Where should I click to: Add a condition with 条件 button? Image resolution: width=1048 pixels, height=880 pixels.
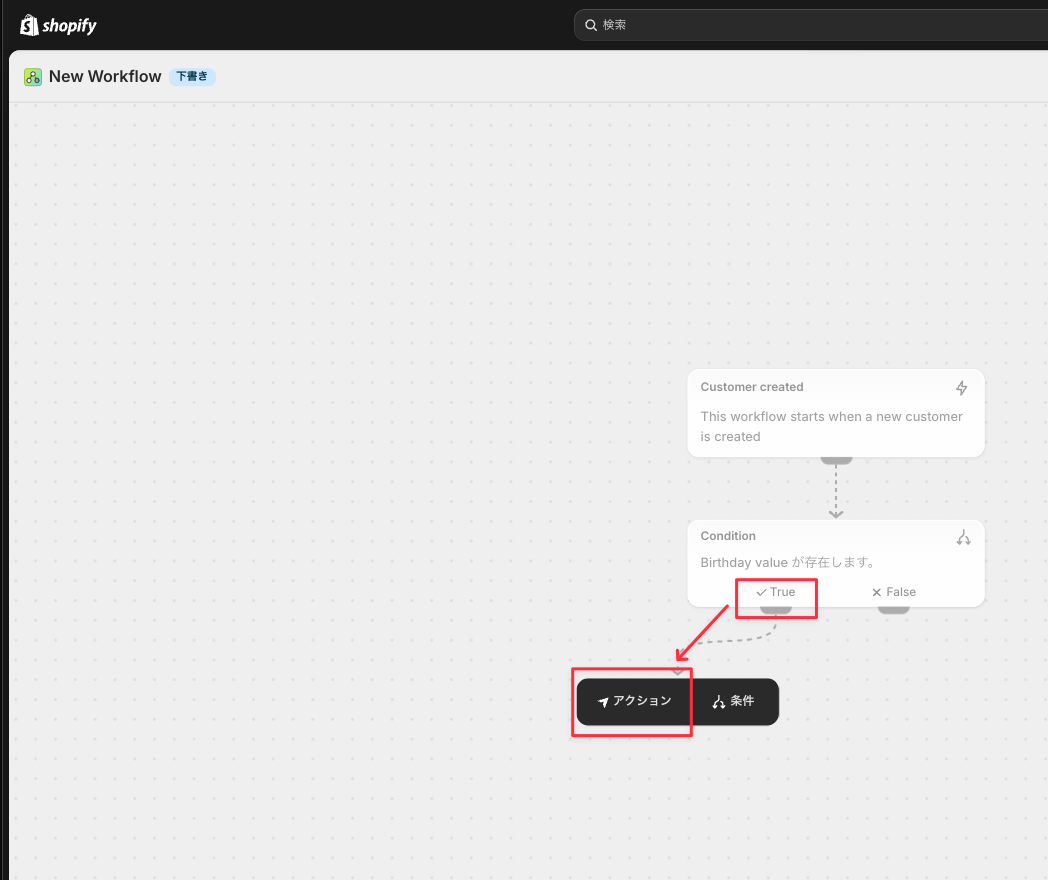point(735,702)
